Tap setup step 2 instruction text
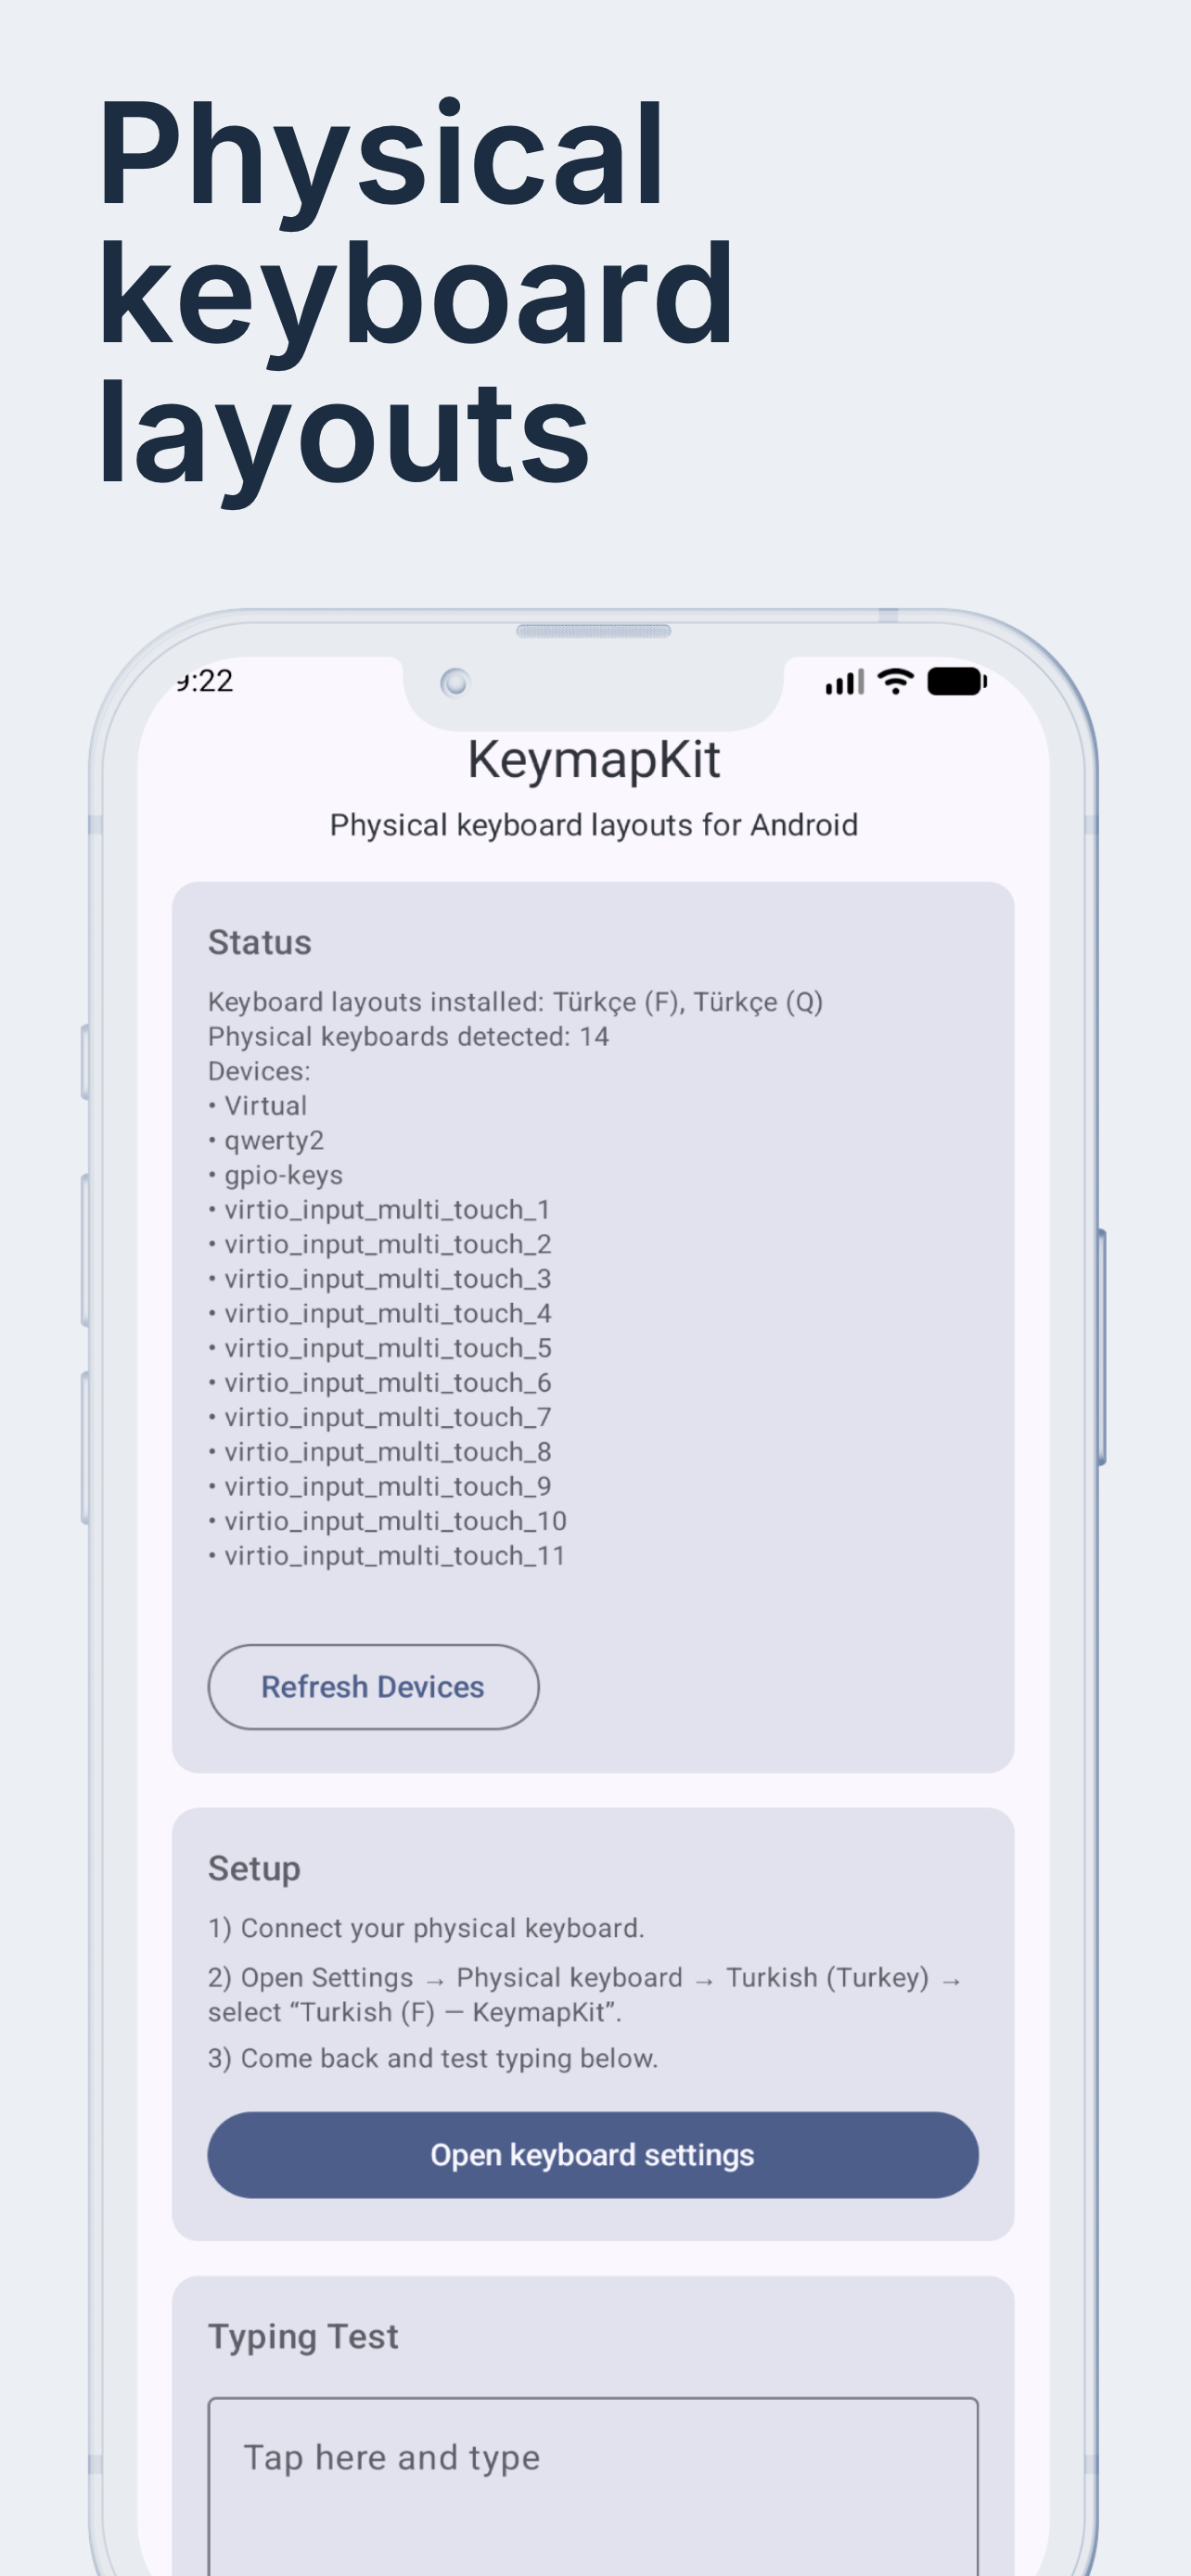This screenshot has height=2576, width=1191. pyautogui.click(x=585, y=1995)
